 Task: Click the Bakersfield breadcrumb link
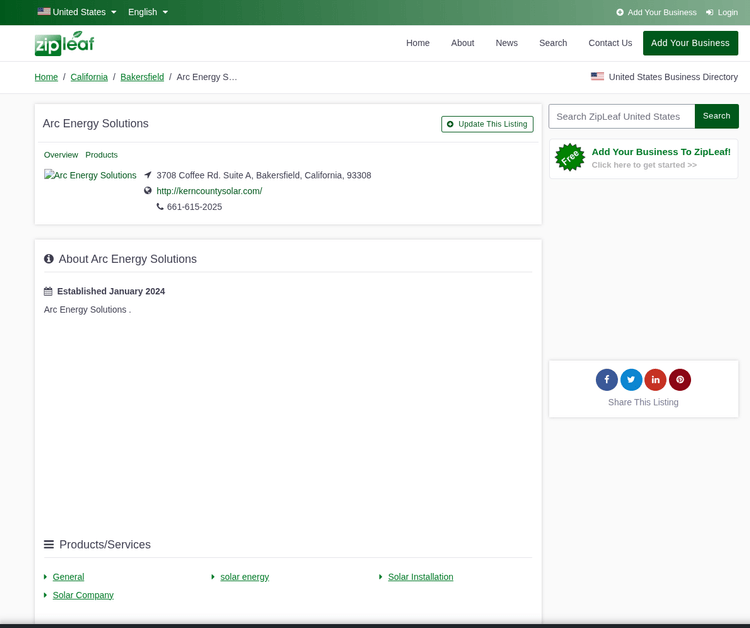[x=142, y=77]
